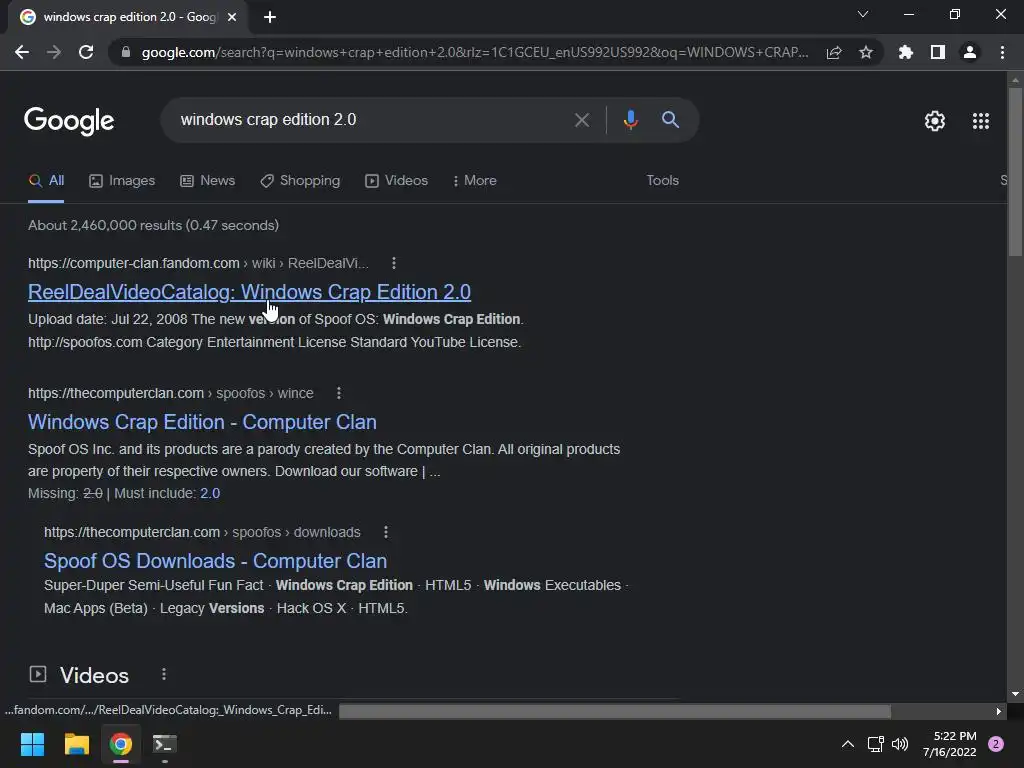Open Windows Crap Edition - Computer Clan link
This screenshot has height=768, width=1024.
point(202,422)
